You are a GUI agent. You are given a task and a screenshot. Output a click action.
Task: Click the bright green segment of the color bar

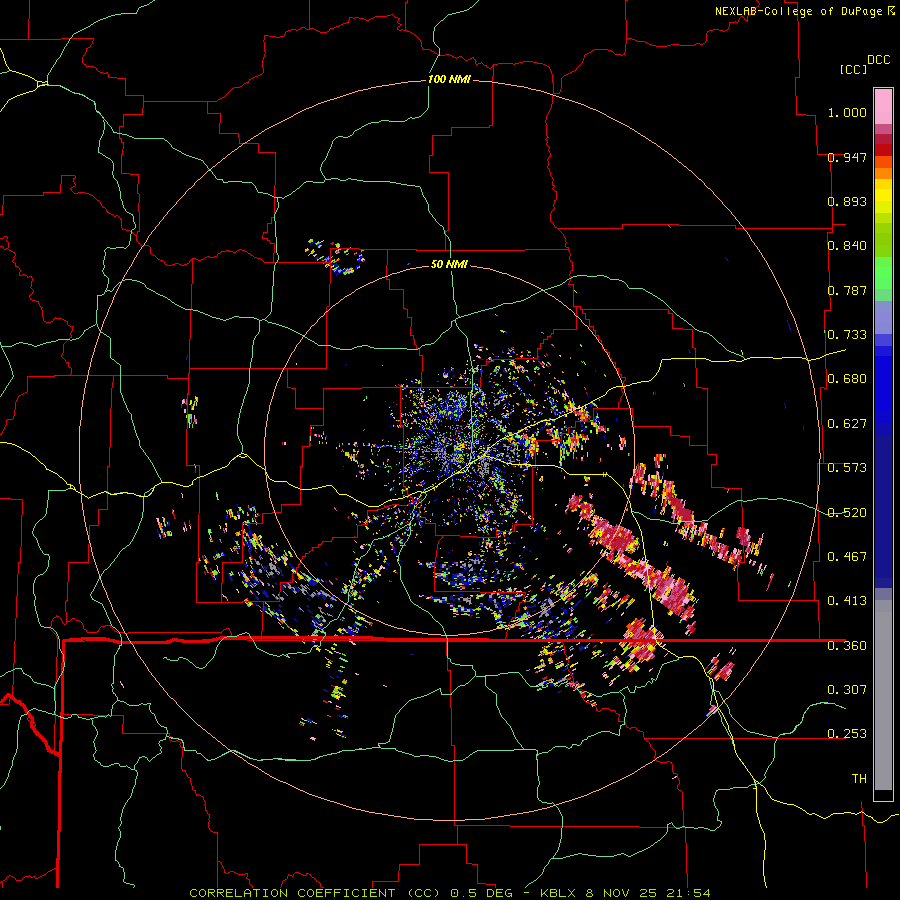883,273
